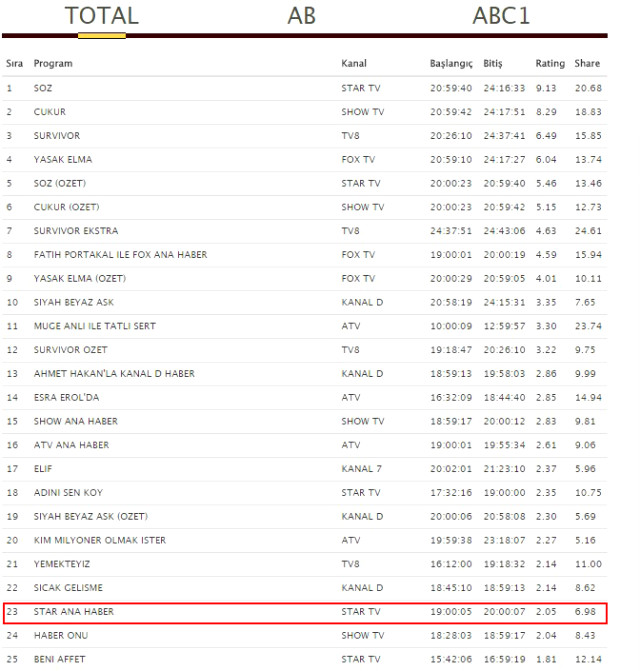Image resolution: width=640 pixels, height=671 pixels.
Task: Select KIM MILYONER OLMAK ISTER
Action: coord(100,540)
